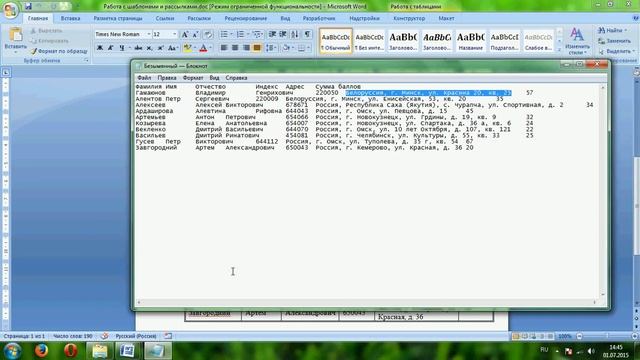Open the Clipboard pane launcher
640x360 pixels.
click(x=87, y=60)
